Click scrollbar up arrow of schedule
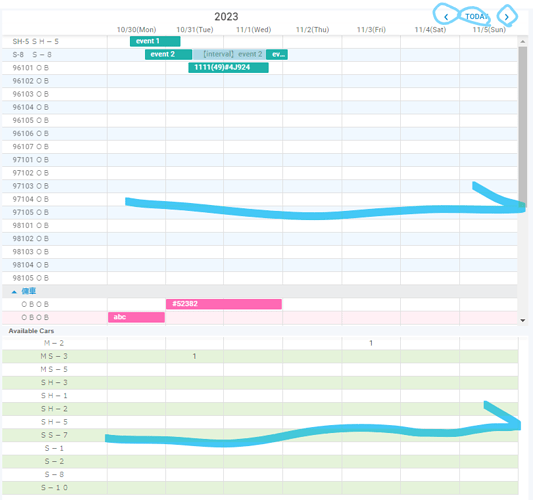 coord(522,41)
